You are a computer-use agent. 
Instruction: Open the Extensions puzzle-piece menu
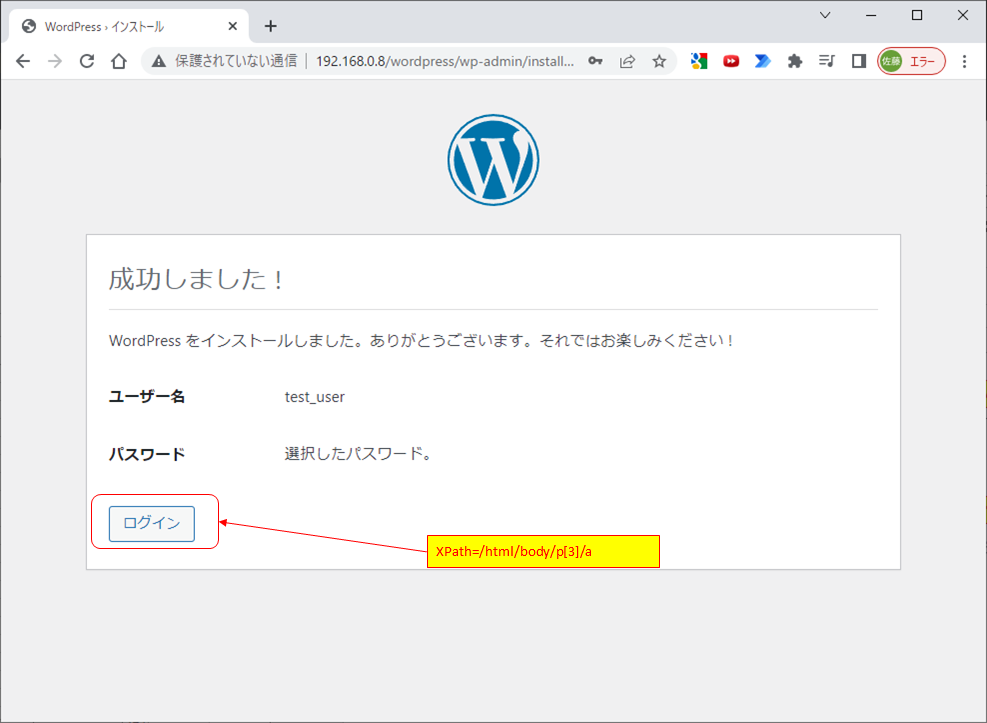pos(795,61)
